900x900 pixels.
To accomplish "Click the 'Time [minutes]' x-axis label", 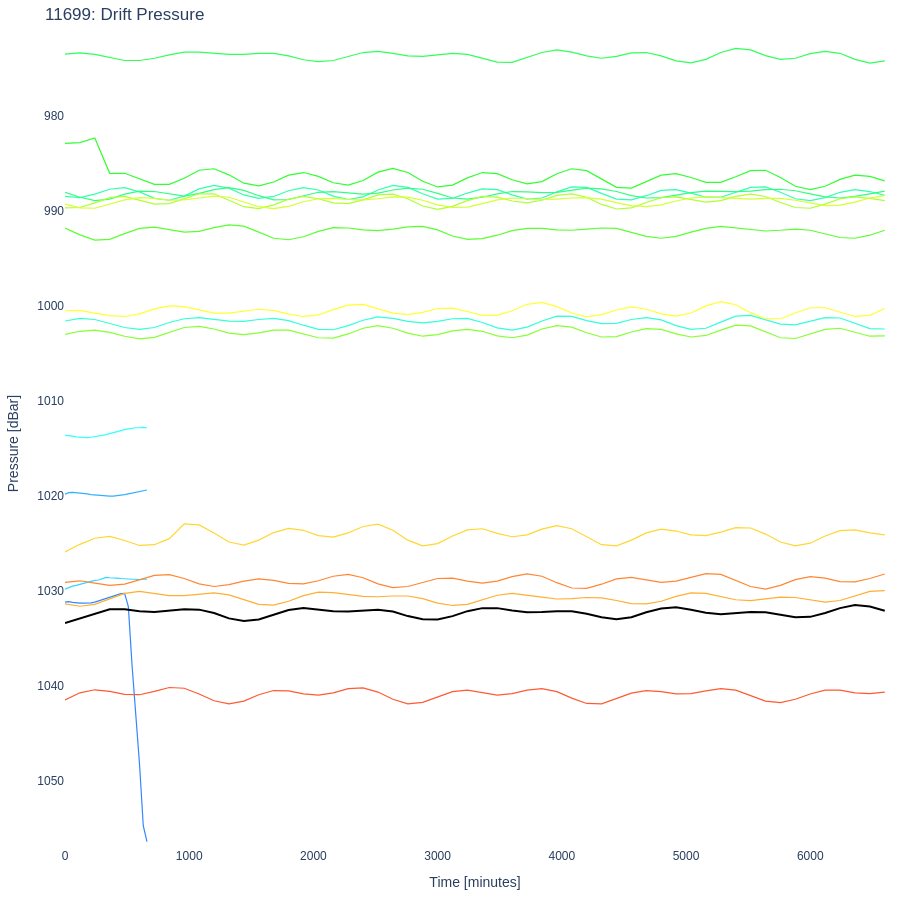I will click(x=474, y=882).
